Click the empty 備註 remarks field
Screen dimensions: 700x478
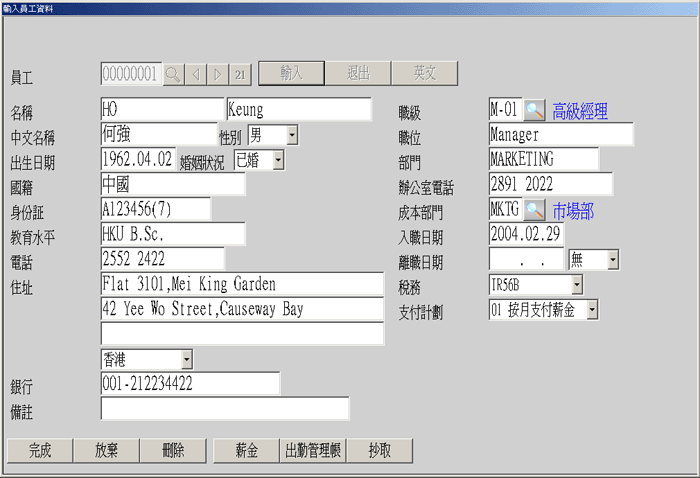pos(225,409)
